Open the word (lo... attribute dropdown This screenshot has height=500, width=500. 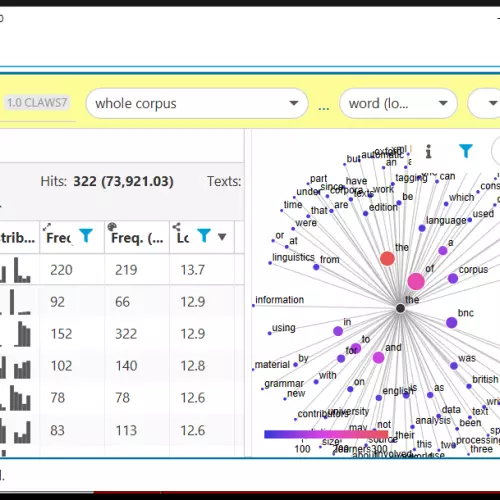click(398, 103)
